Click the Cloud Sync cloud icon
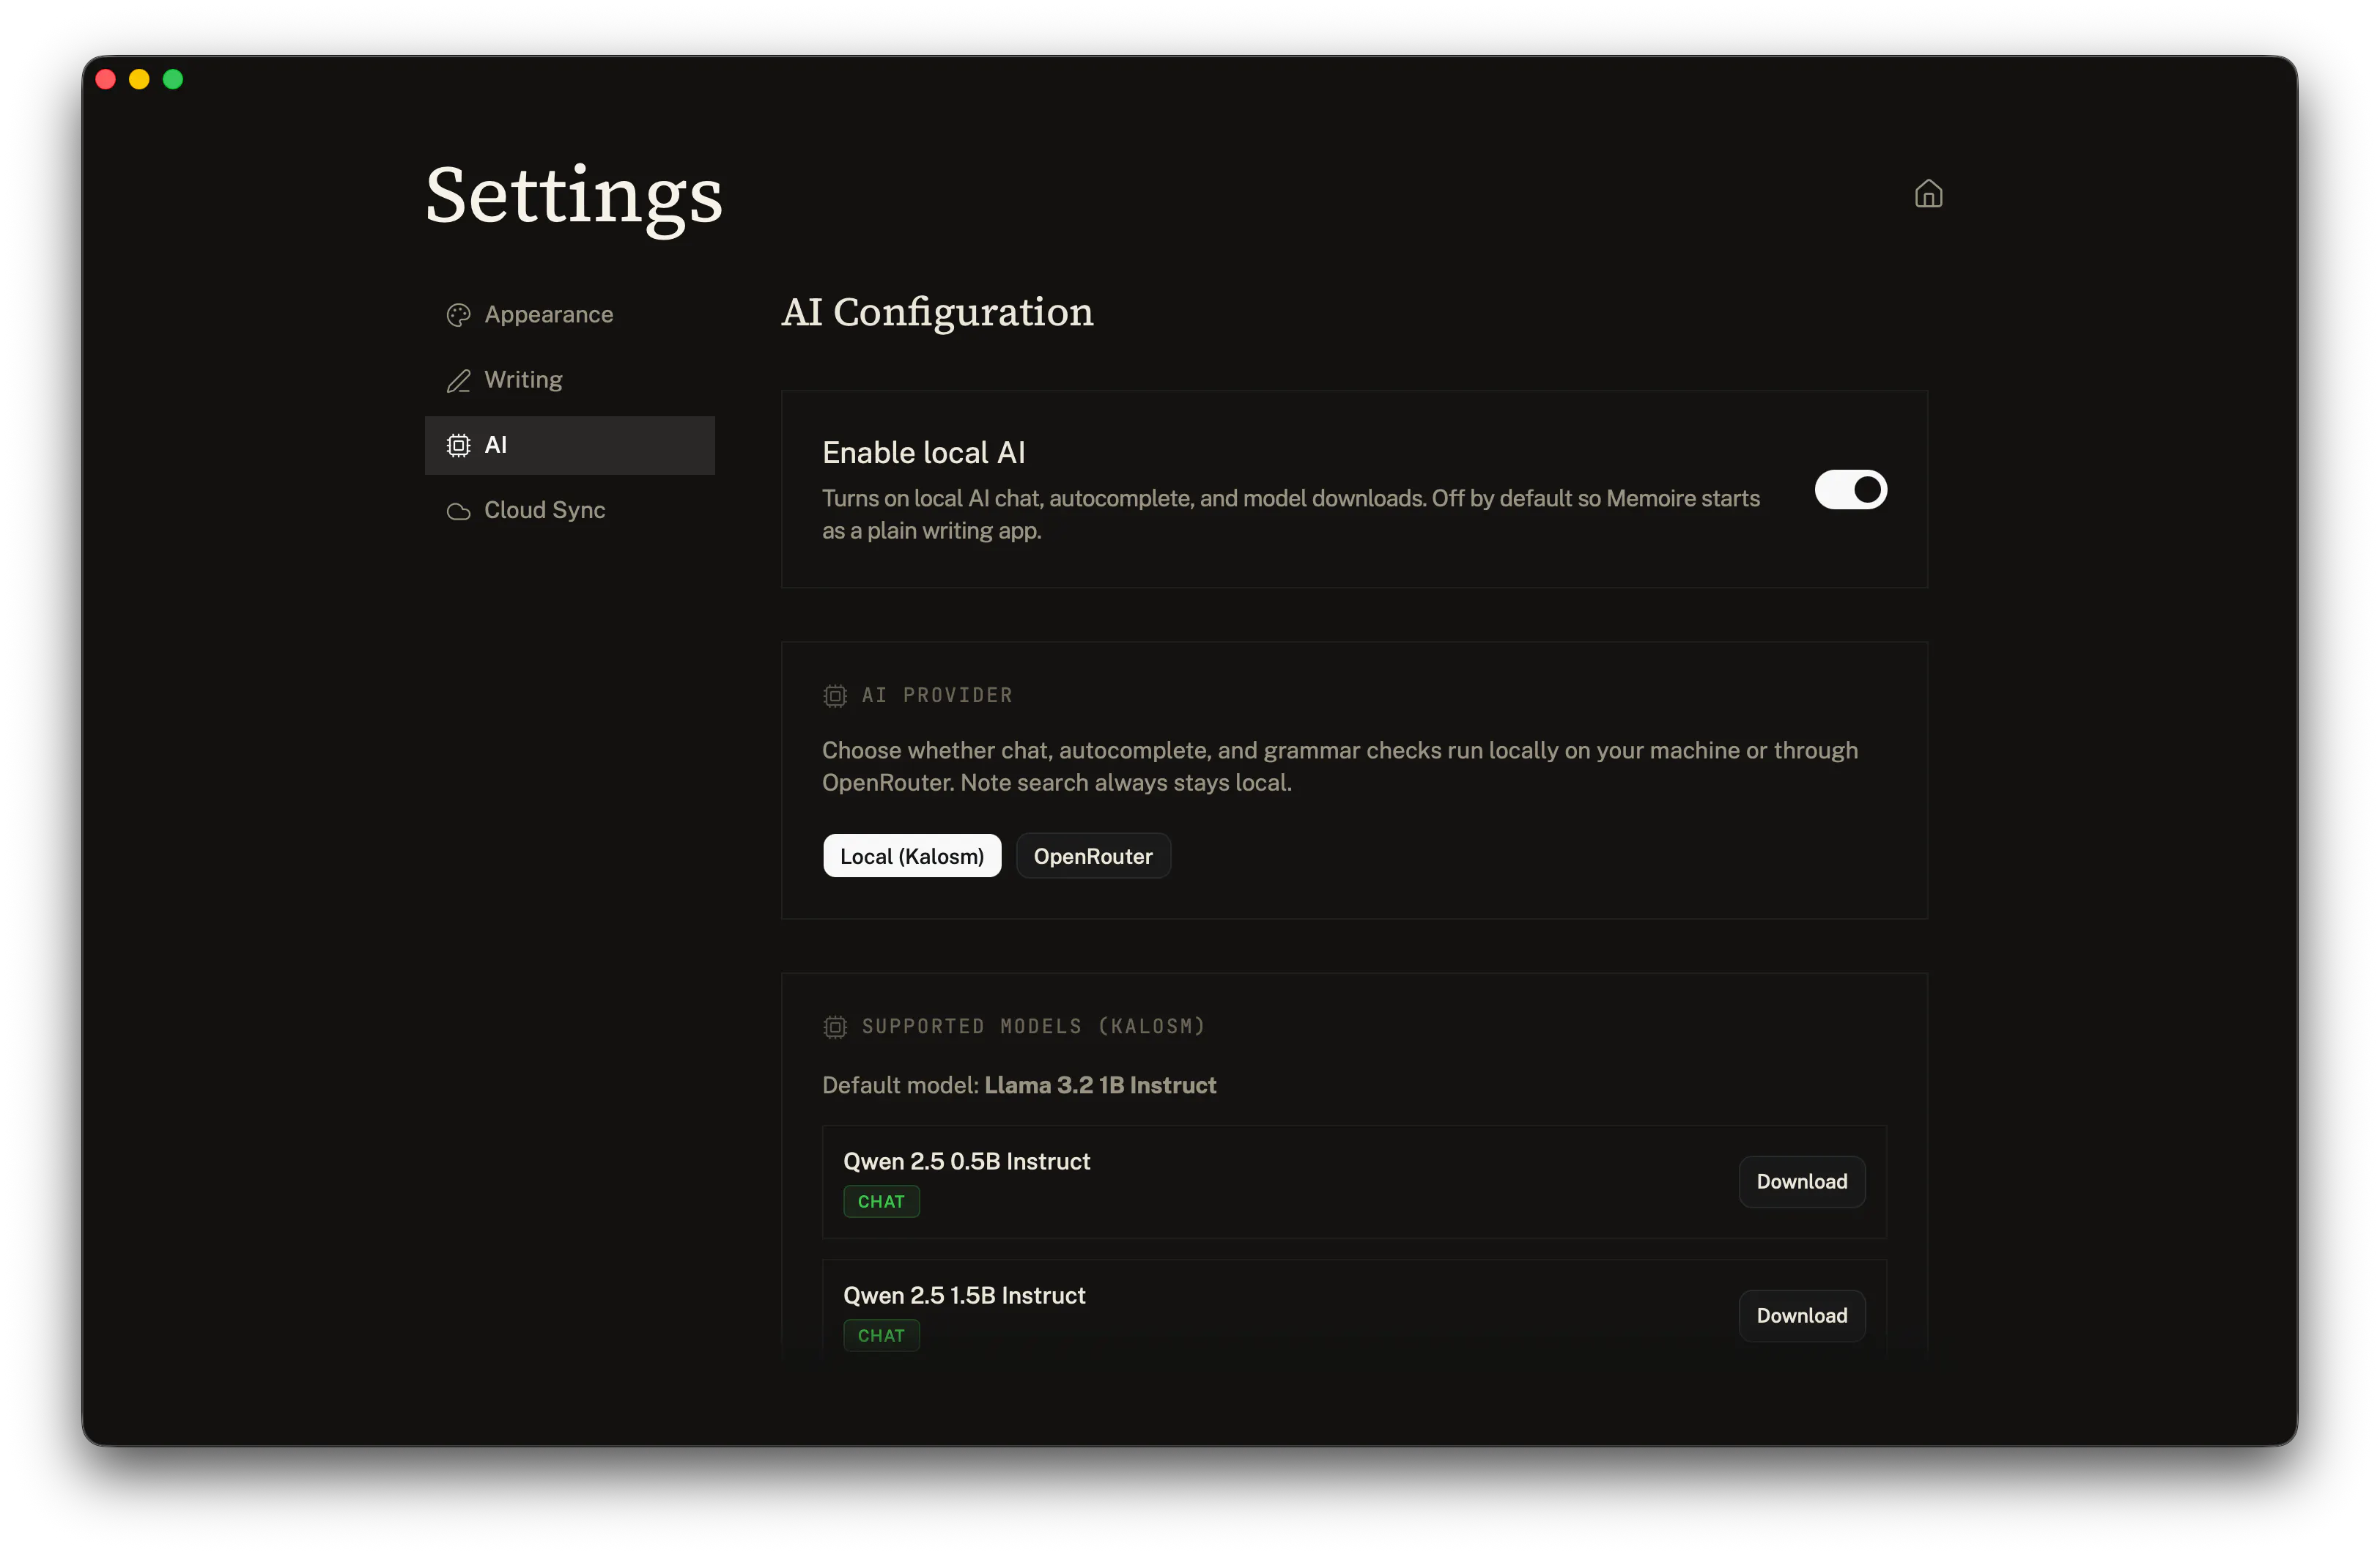This screenshot has height=1555, width=2380. click(x=458, y=511)
